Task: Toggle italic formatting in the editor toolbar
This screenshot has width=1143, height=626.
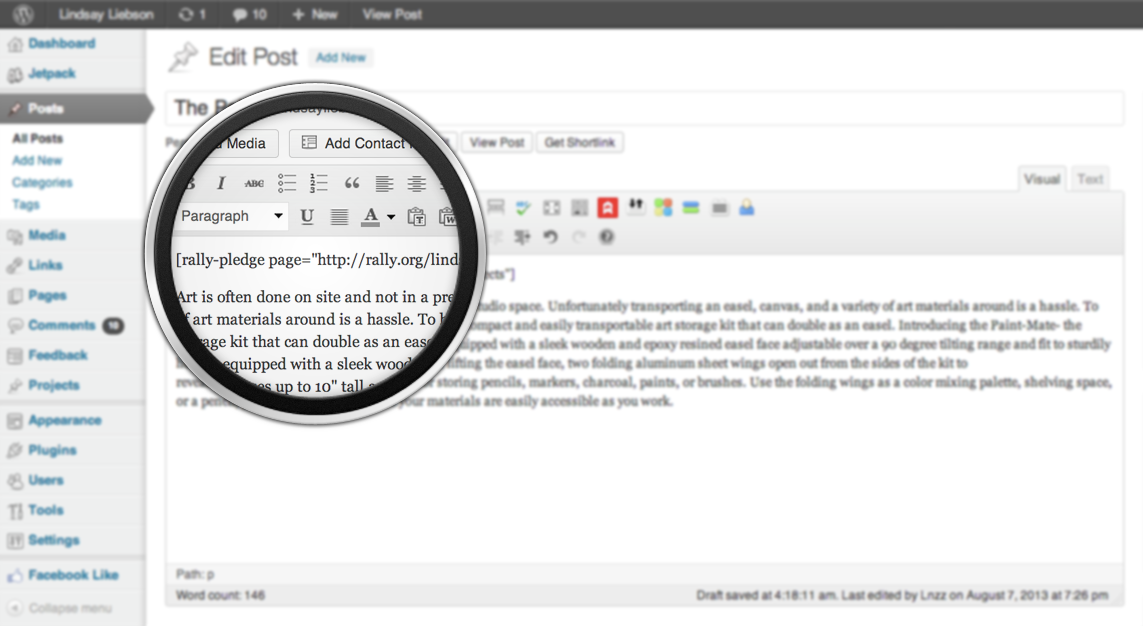Action: tap(221, 183)
